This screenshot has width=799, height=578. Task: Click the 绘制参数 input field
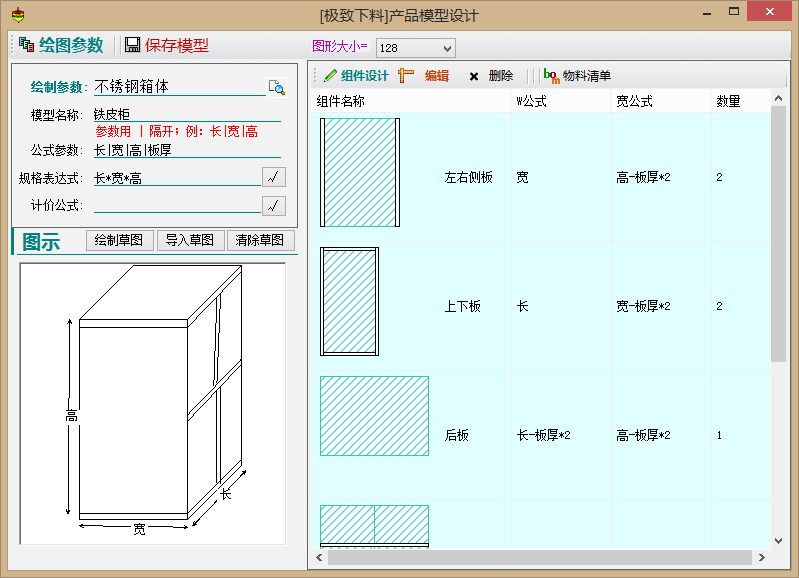click(179, 87)
